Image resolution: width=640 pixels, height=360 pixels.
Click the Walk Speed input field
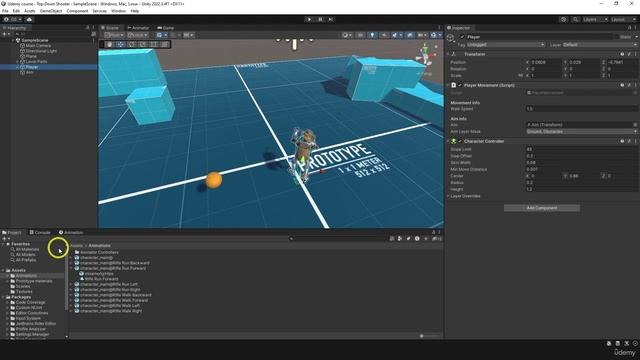click(x=582, y=109)
